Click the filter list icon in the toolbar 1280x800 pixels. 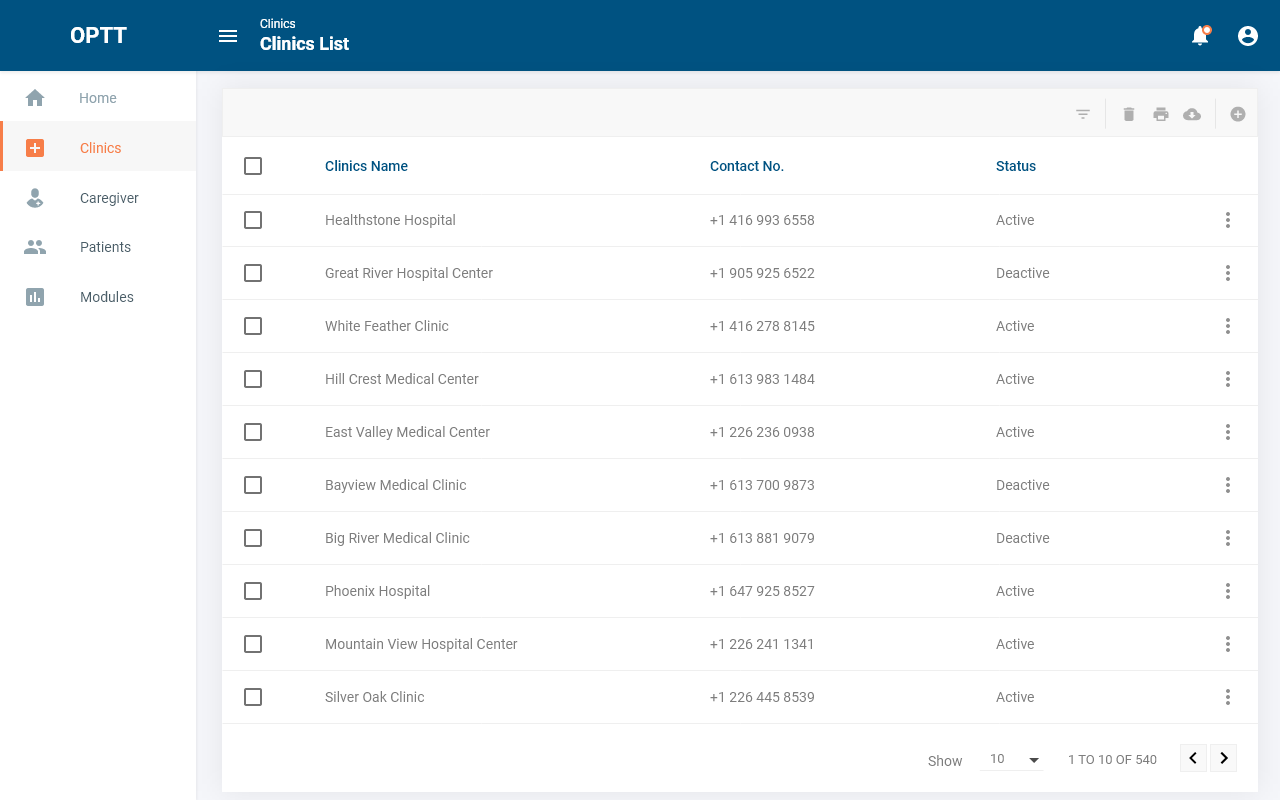coord(1082,114)
